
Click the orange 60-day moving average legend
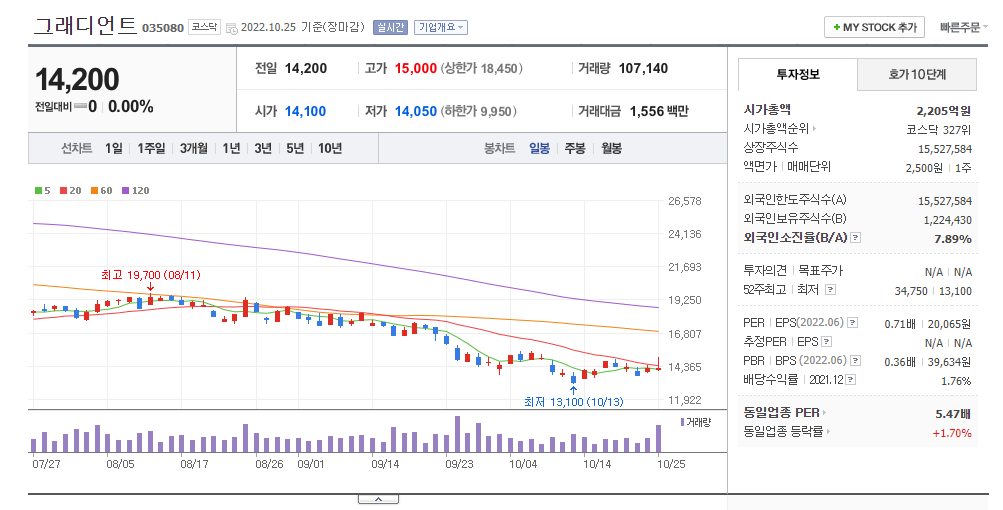(101, 191)
